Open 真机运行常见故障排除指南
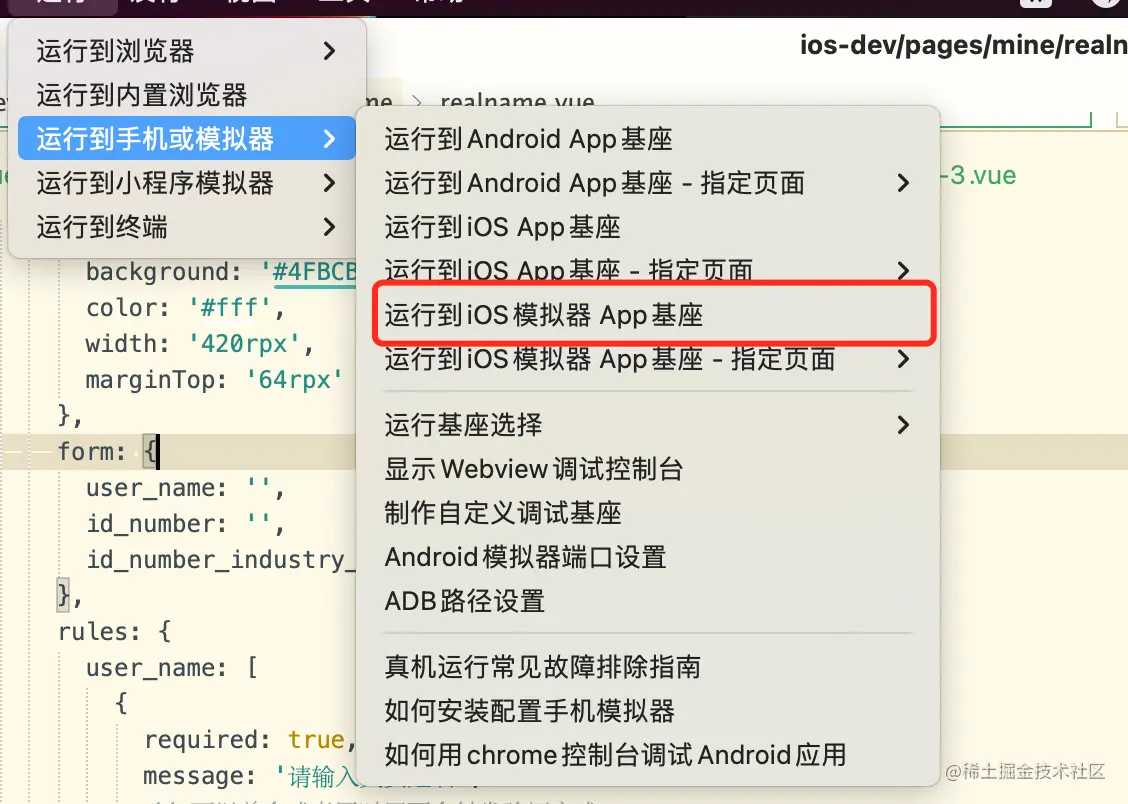 pos(648,667)
